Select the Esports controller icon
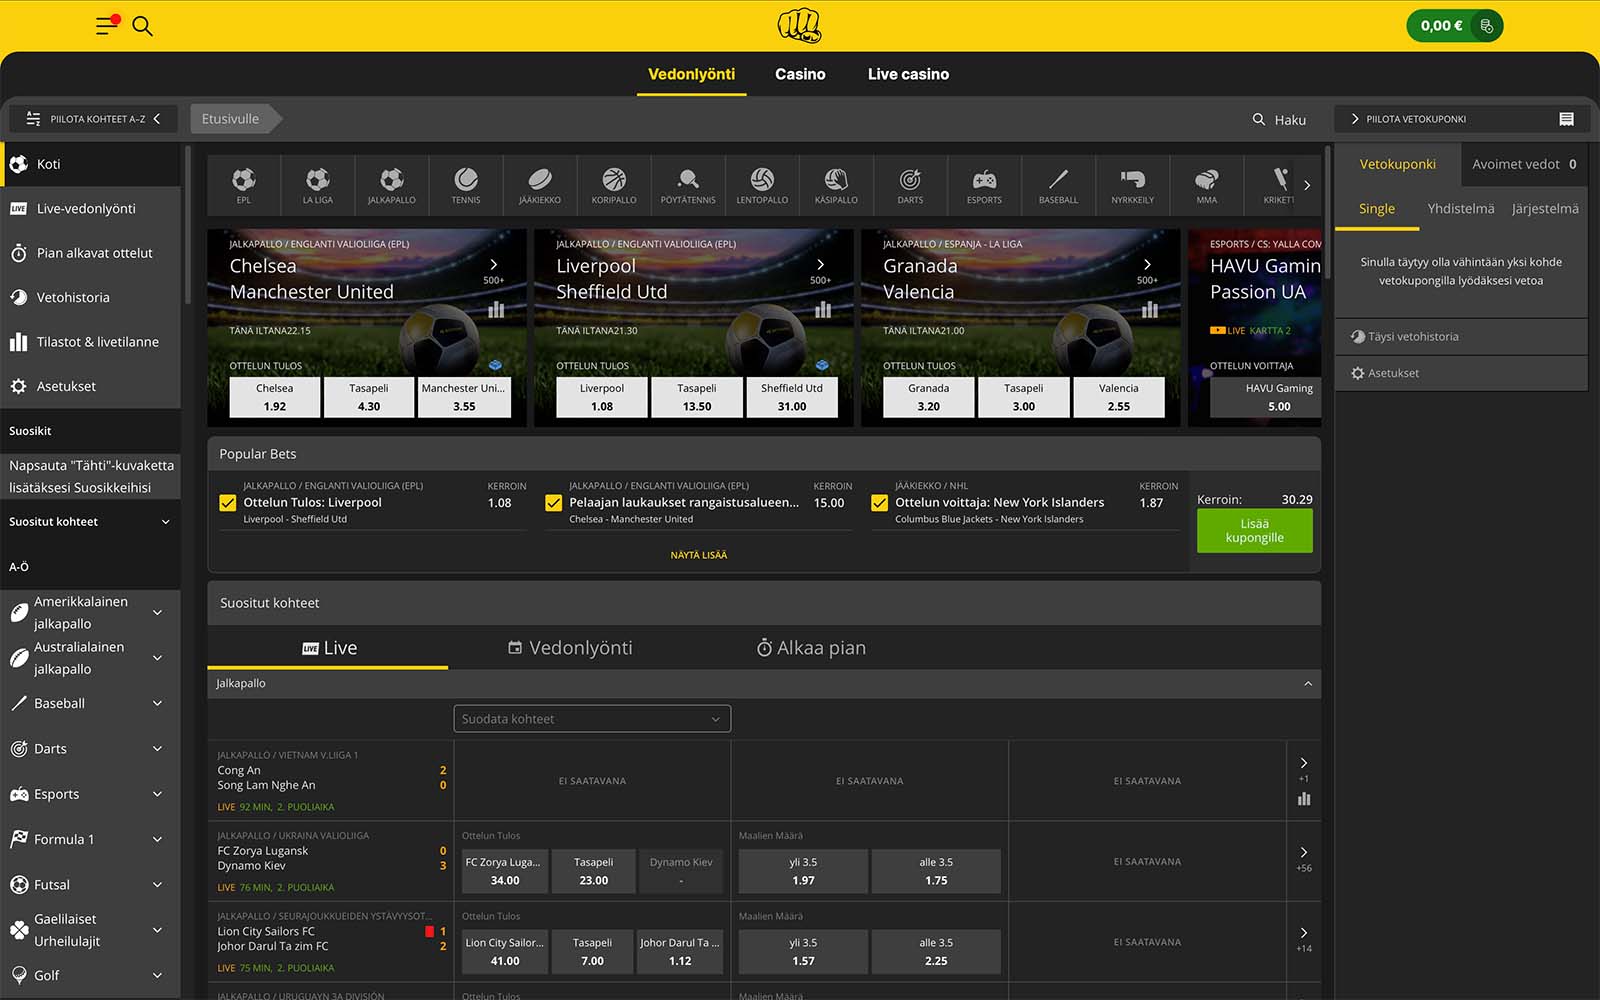The image size is (1600, 1000). [984, 185]
